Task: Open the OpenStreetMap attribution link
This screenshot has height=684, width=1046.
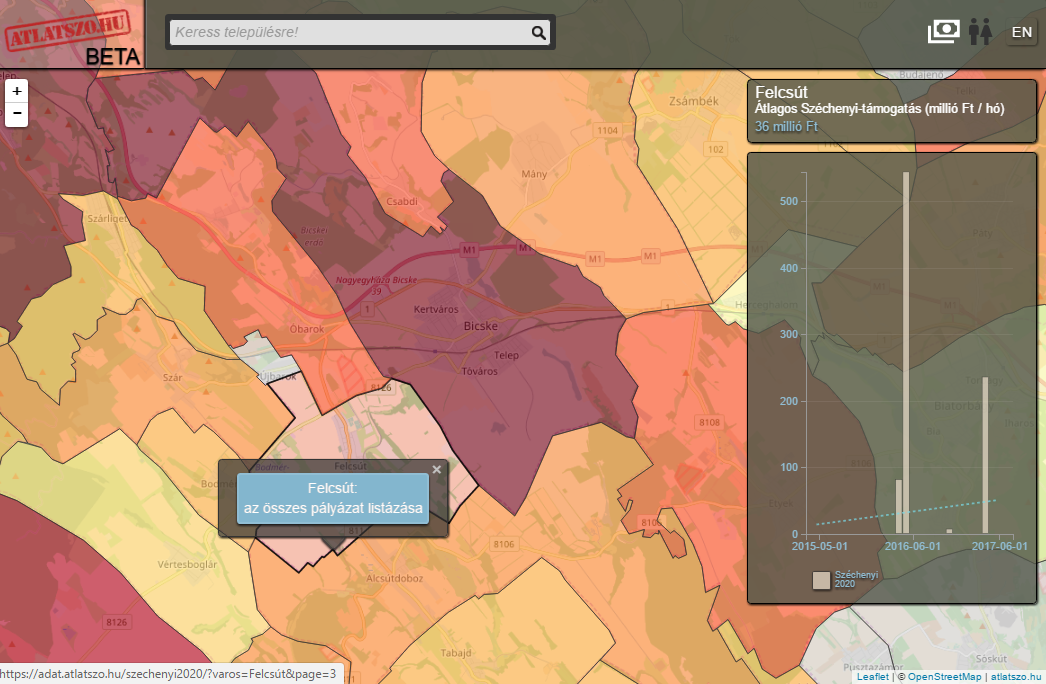Action: tap(943, 677)
